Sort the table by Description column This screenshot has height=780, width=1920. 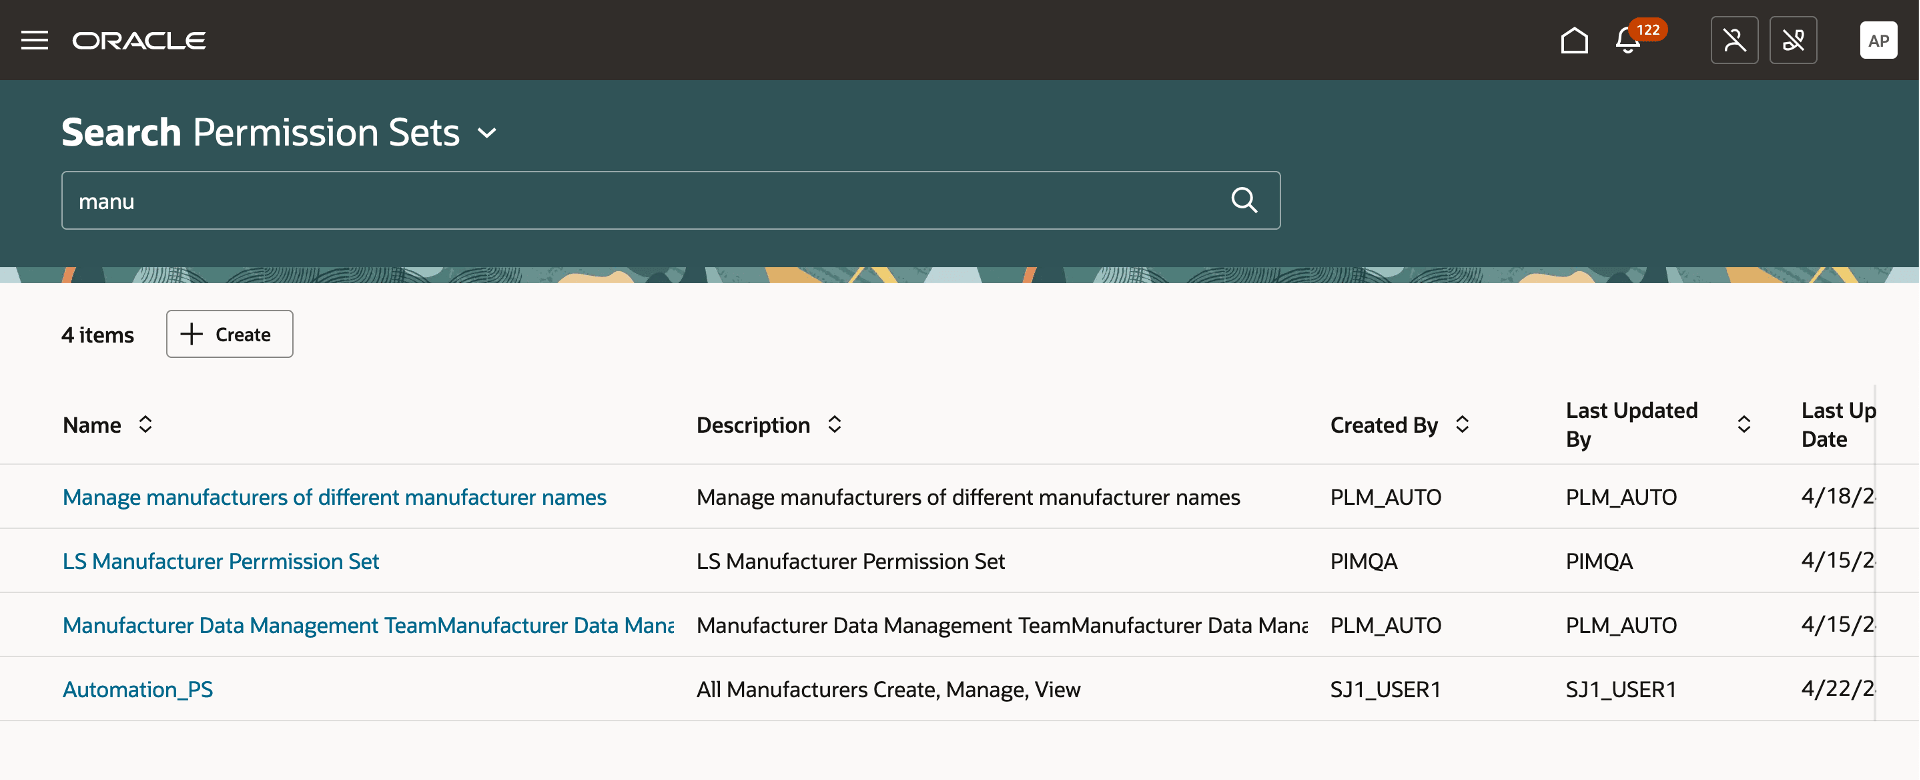(x=835, y=424)
